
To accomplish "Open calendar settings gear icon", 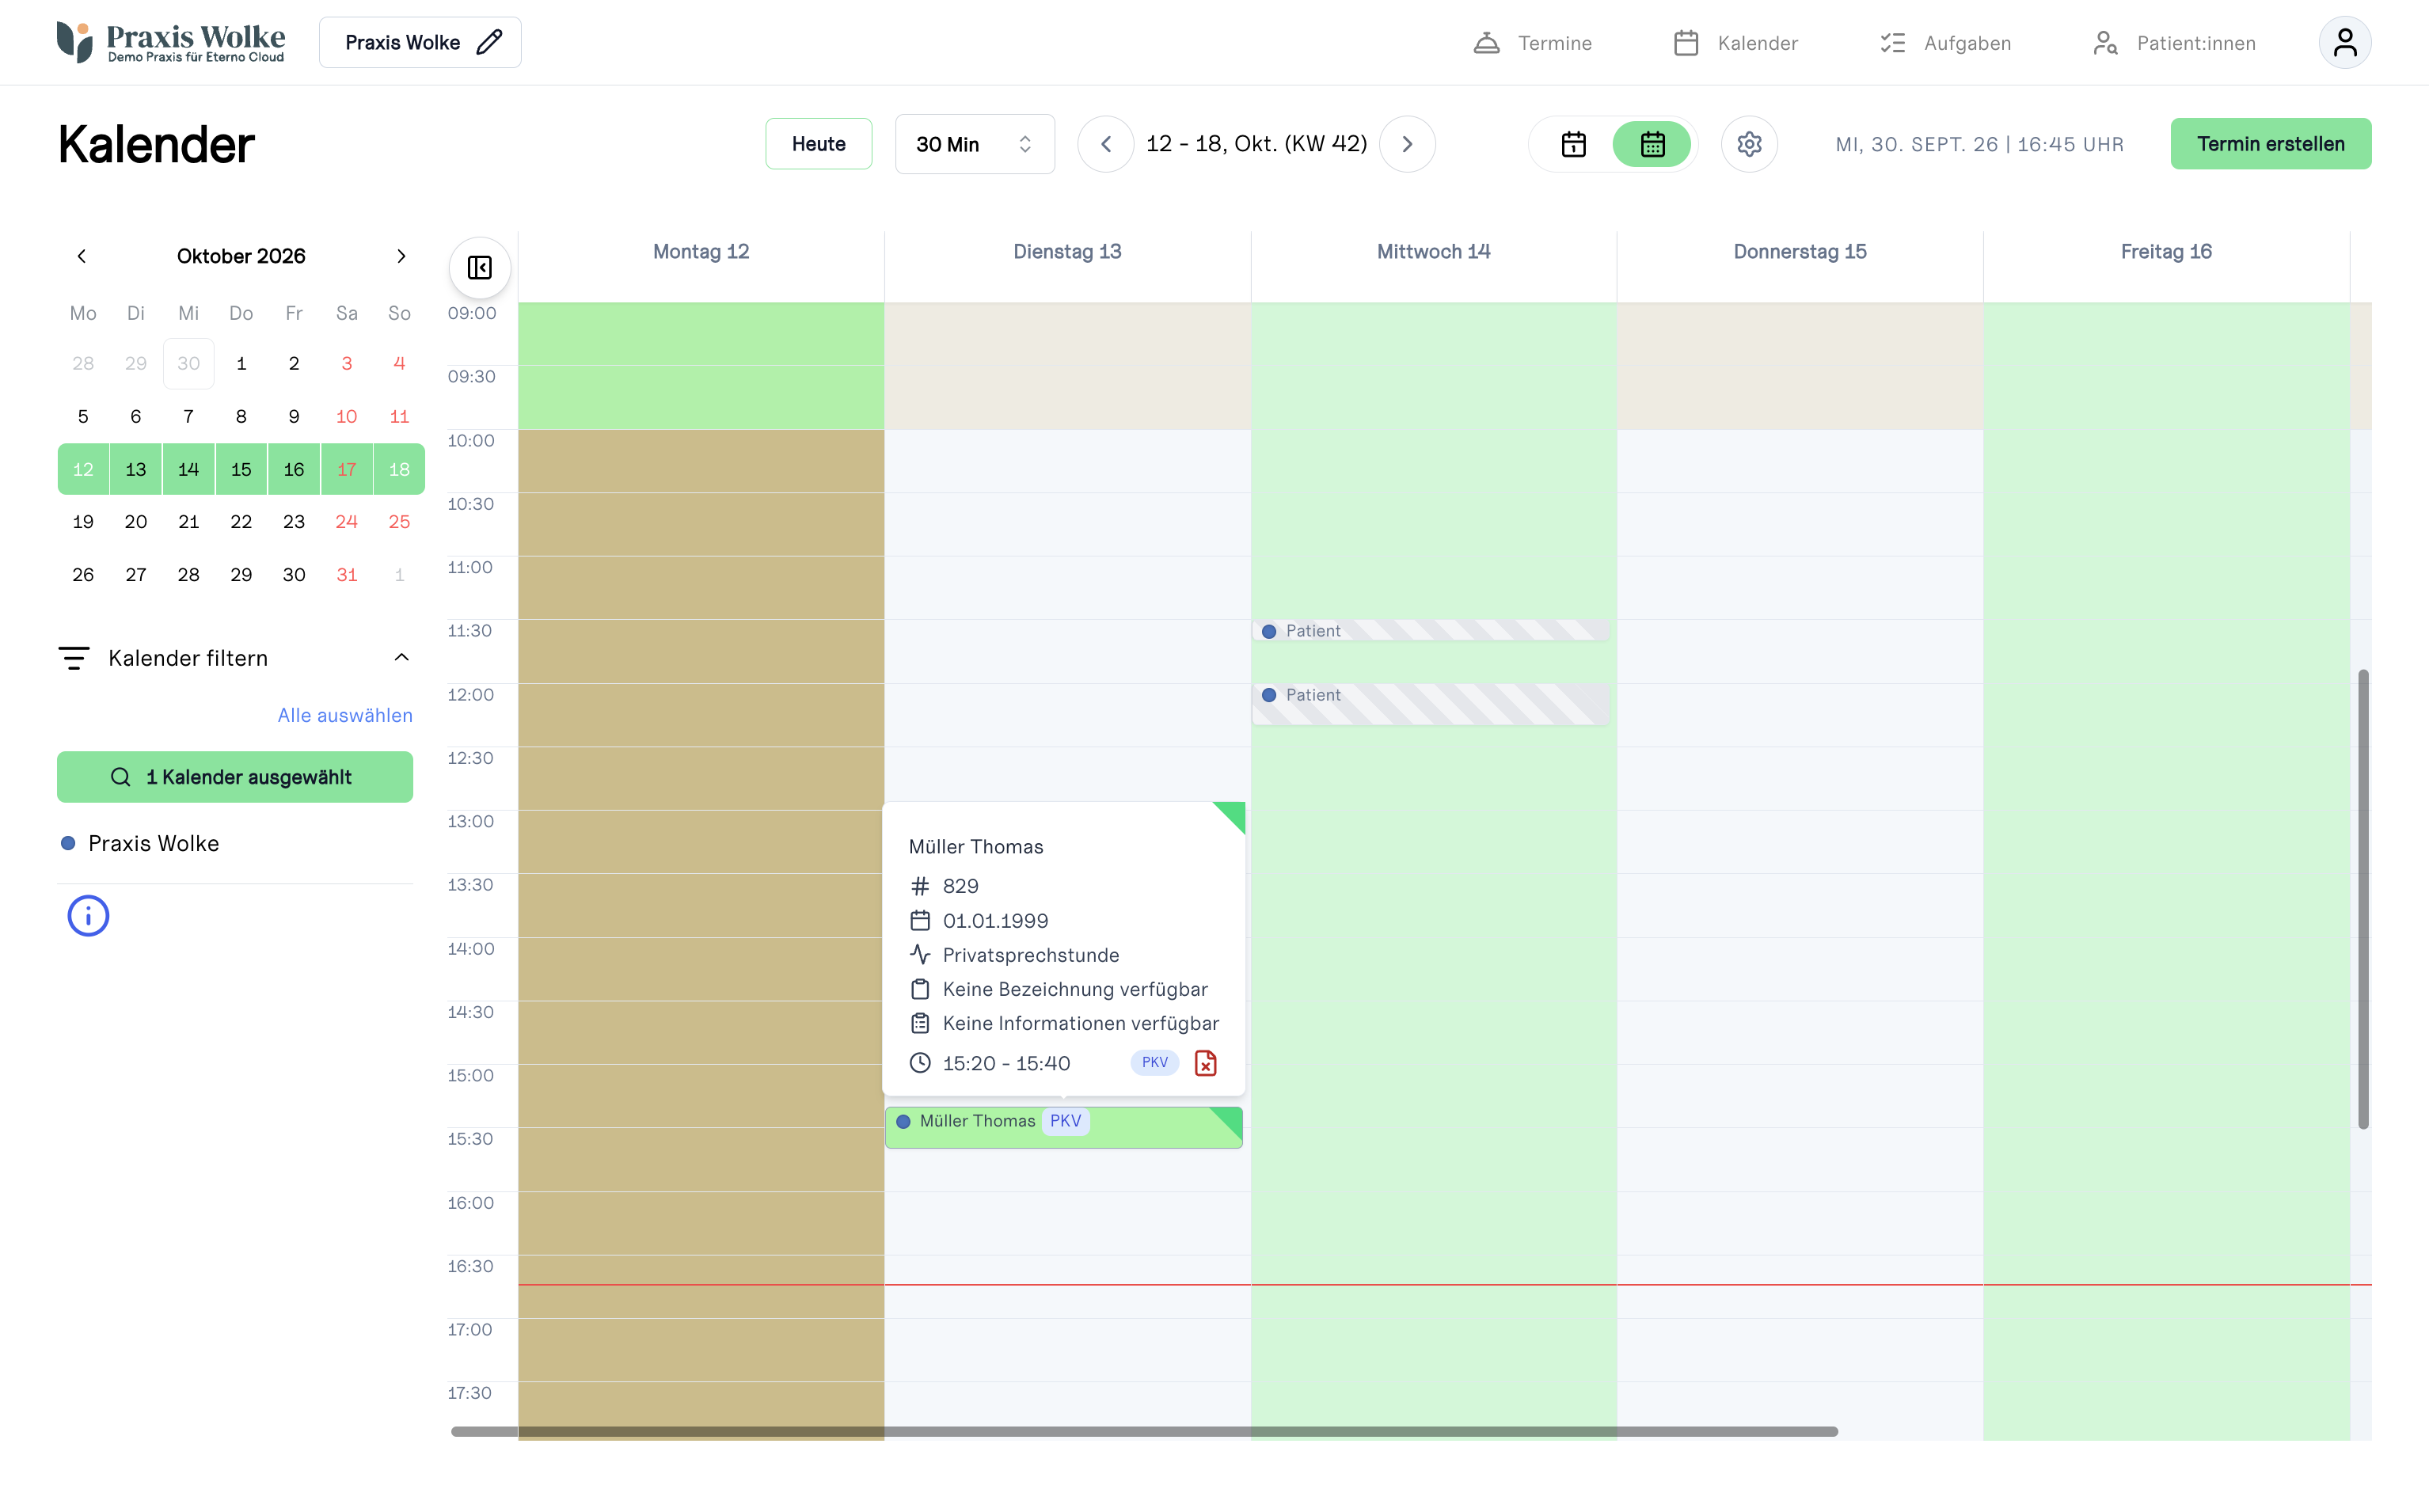I will pos(1748,144).
